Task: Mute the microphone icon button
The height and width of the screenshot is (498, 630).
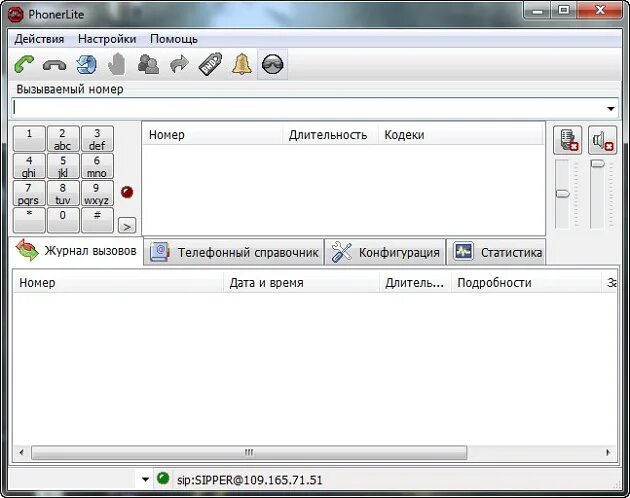Action: (567, 140)
